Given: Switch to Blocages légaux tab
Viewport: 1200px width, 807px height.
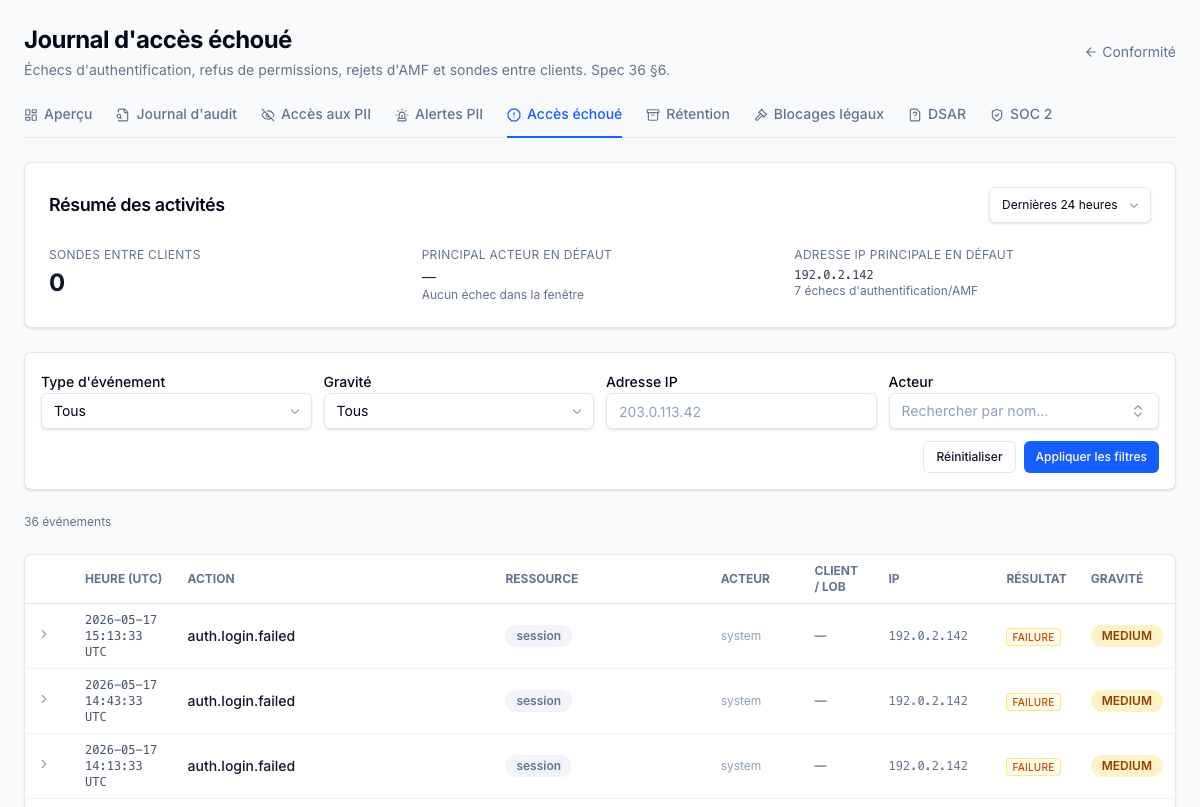Looking at the screenshot, I should [819, 114].
